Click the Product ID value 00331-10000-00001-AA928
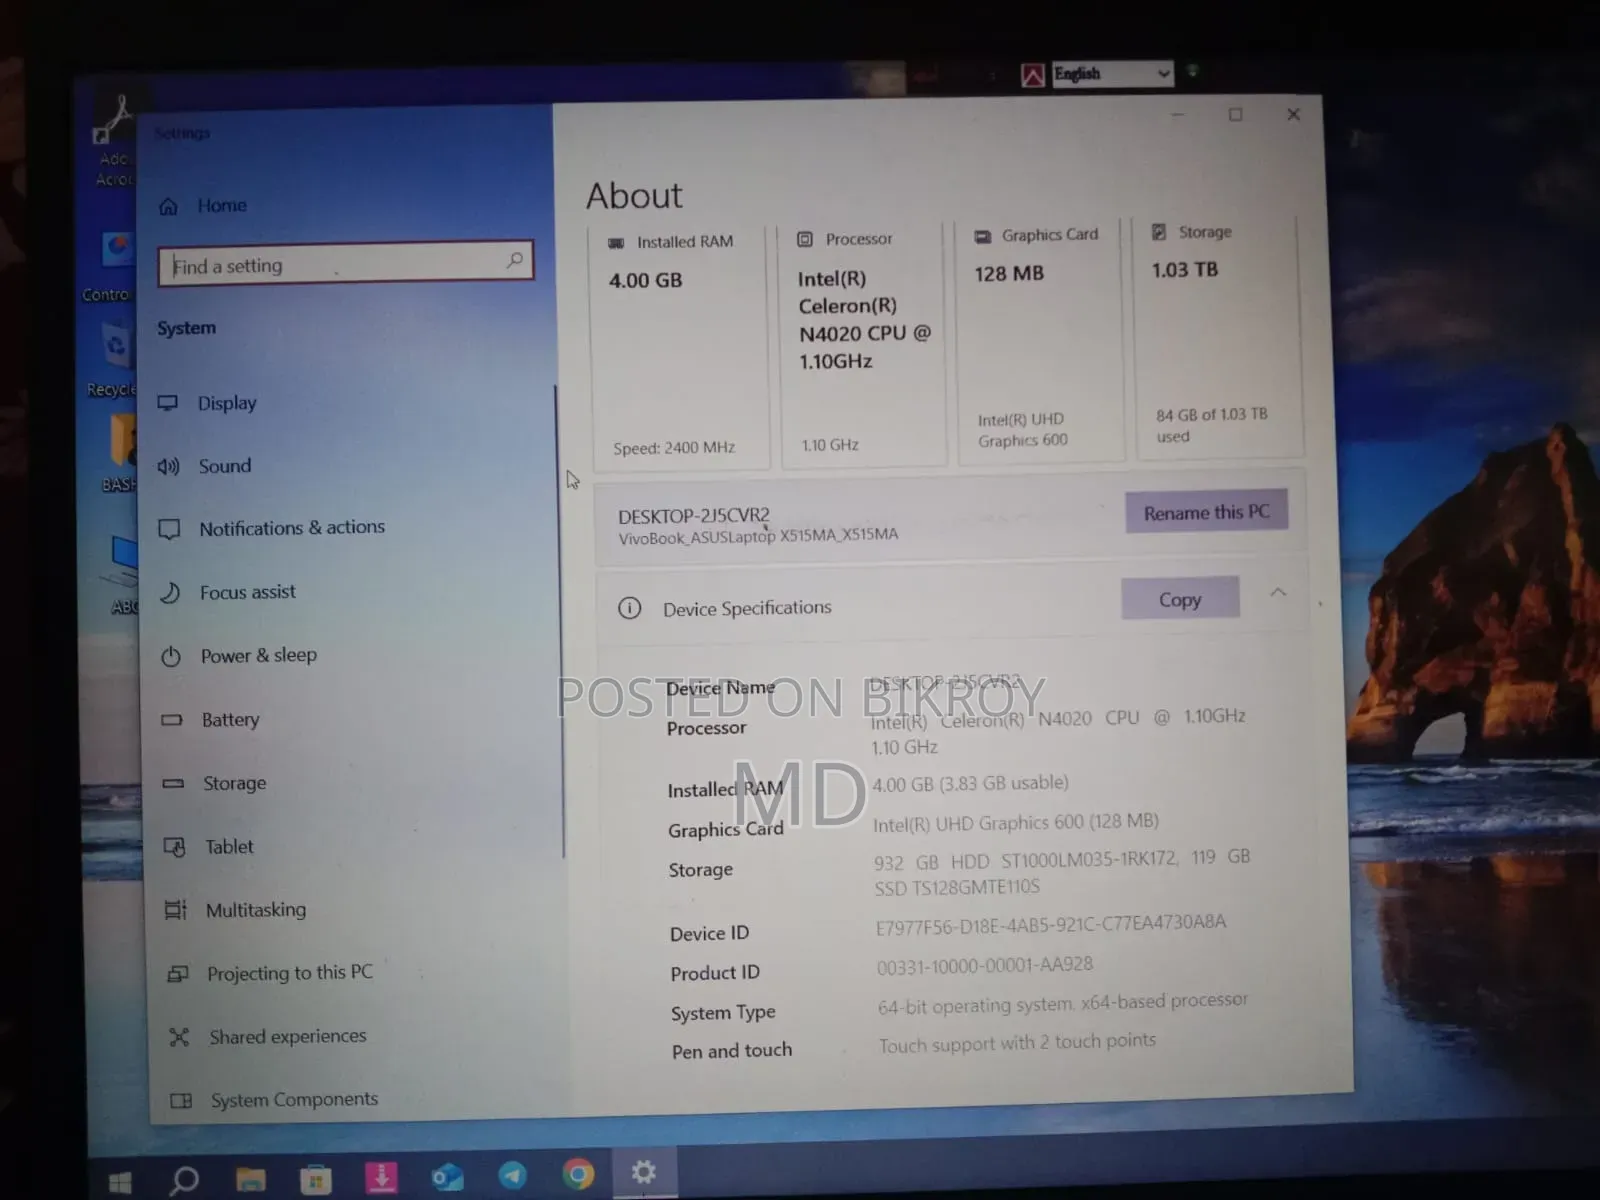The image size is (1600, 1200). [985, 966]
